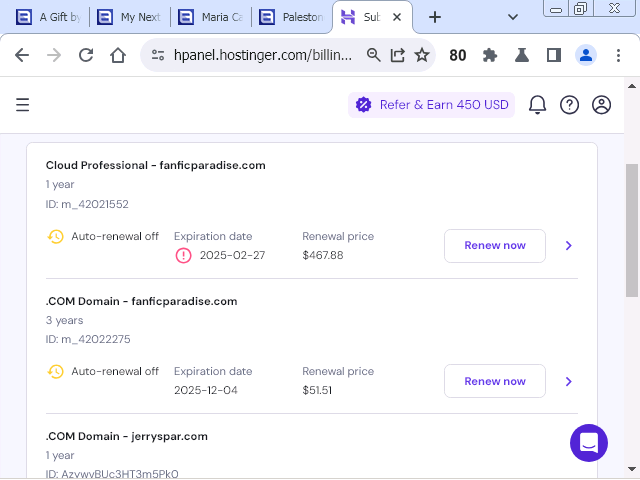The height and width of the screenshot is (480, 640).
Task: Select the 'Cloud Professional - fanficparadise.com' title
Action: click(x=156, y=165)
